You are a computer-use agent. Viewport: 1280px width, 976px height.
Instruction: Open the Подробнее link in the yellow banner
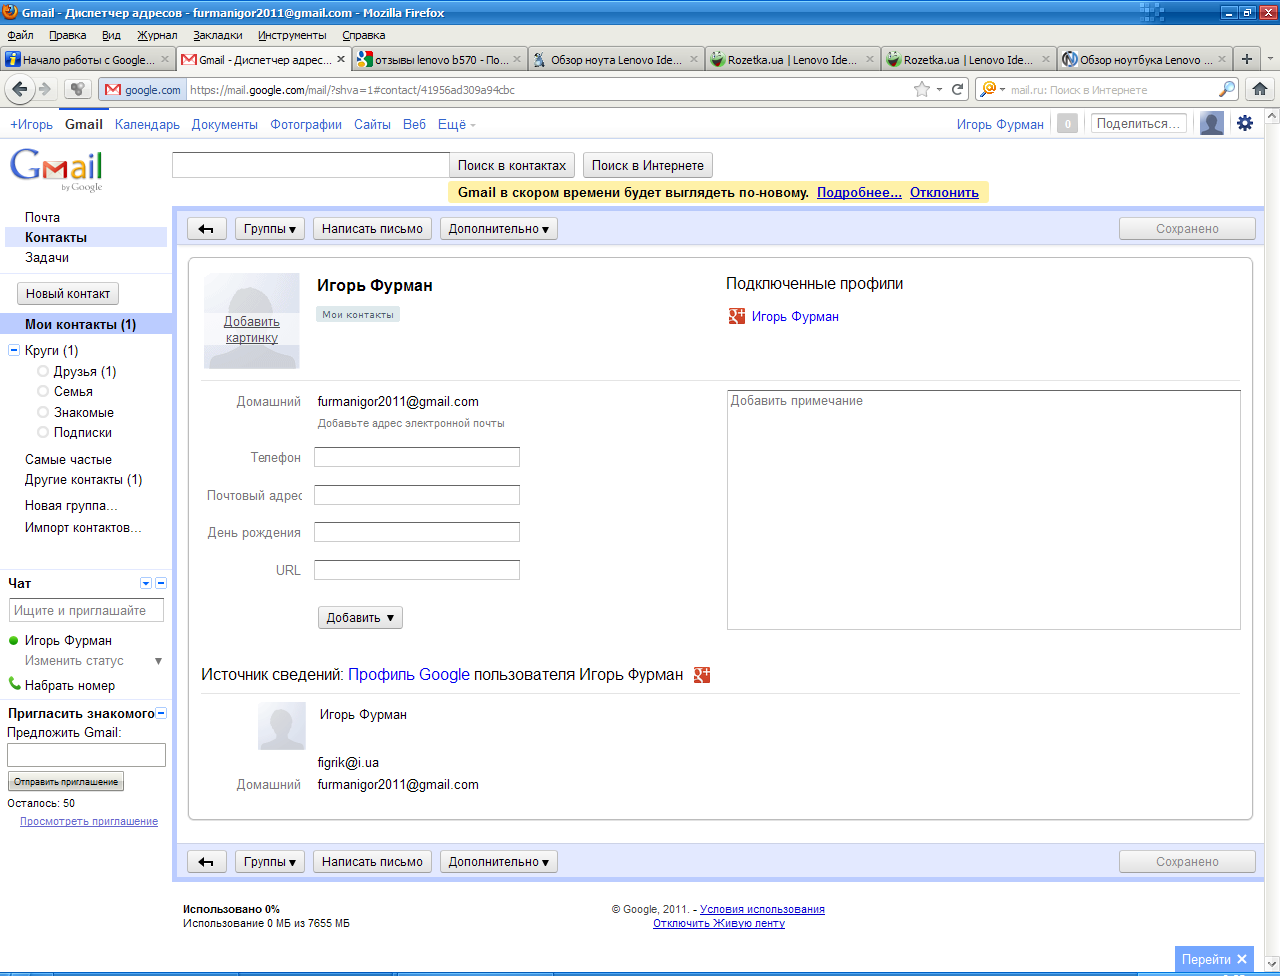click(x=859, y=192)
